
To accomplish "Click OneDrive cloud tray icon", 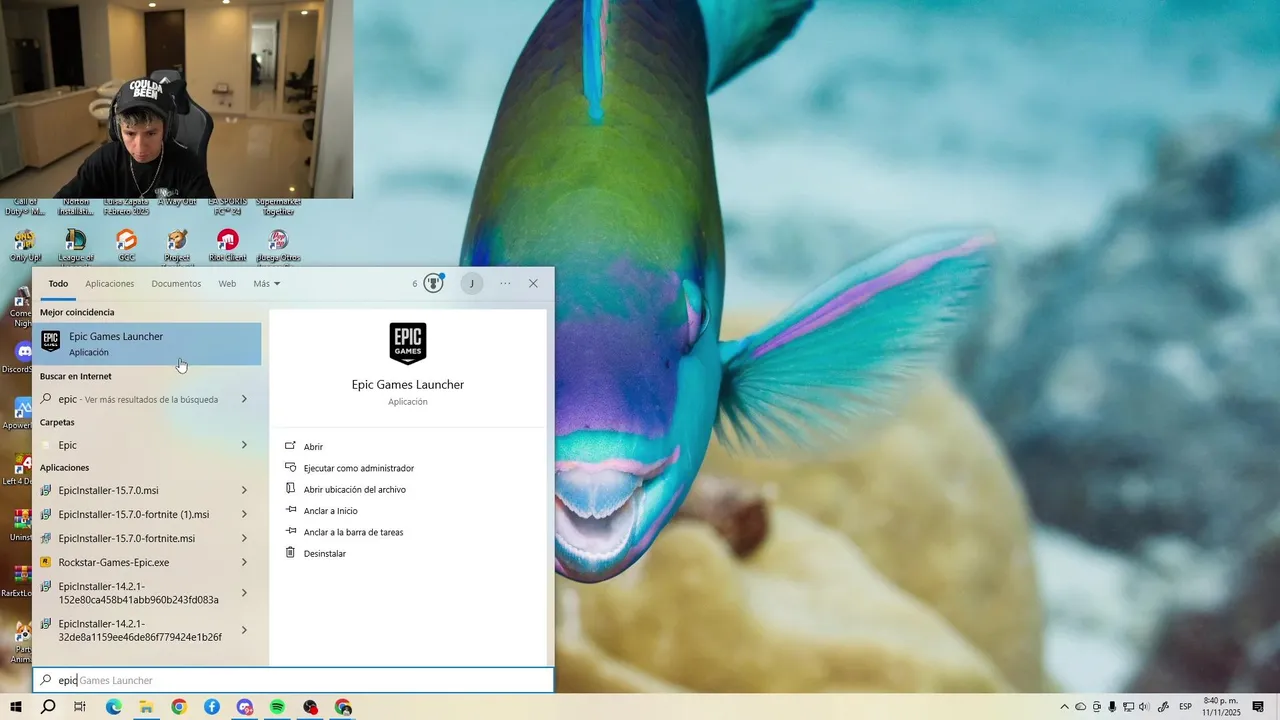I will click(x=1081, y=707).
